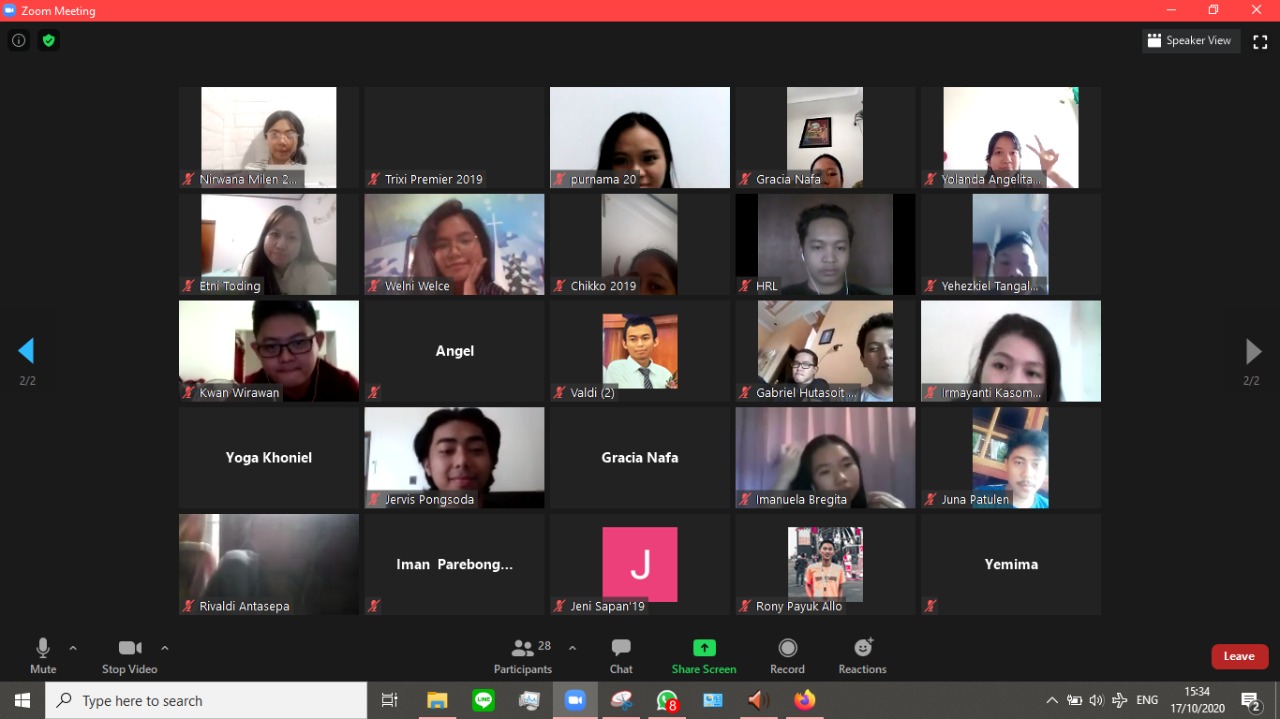Select the Angel participant tile
The width and height of the screenshot is (1280, 719).
click(x=454, y=351)
